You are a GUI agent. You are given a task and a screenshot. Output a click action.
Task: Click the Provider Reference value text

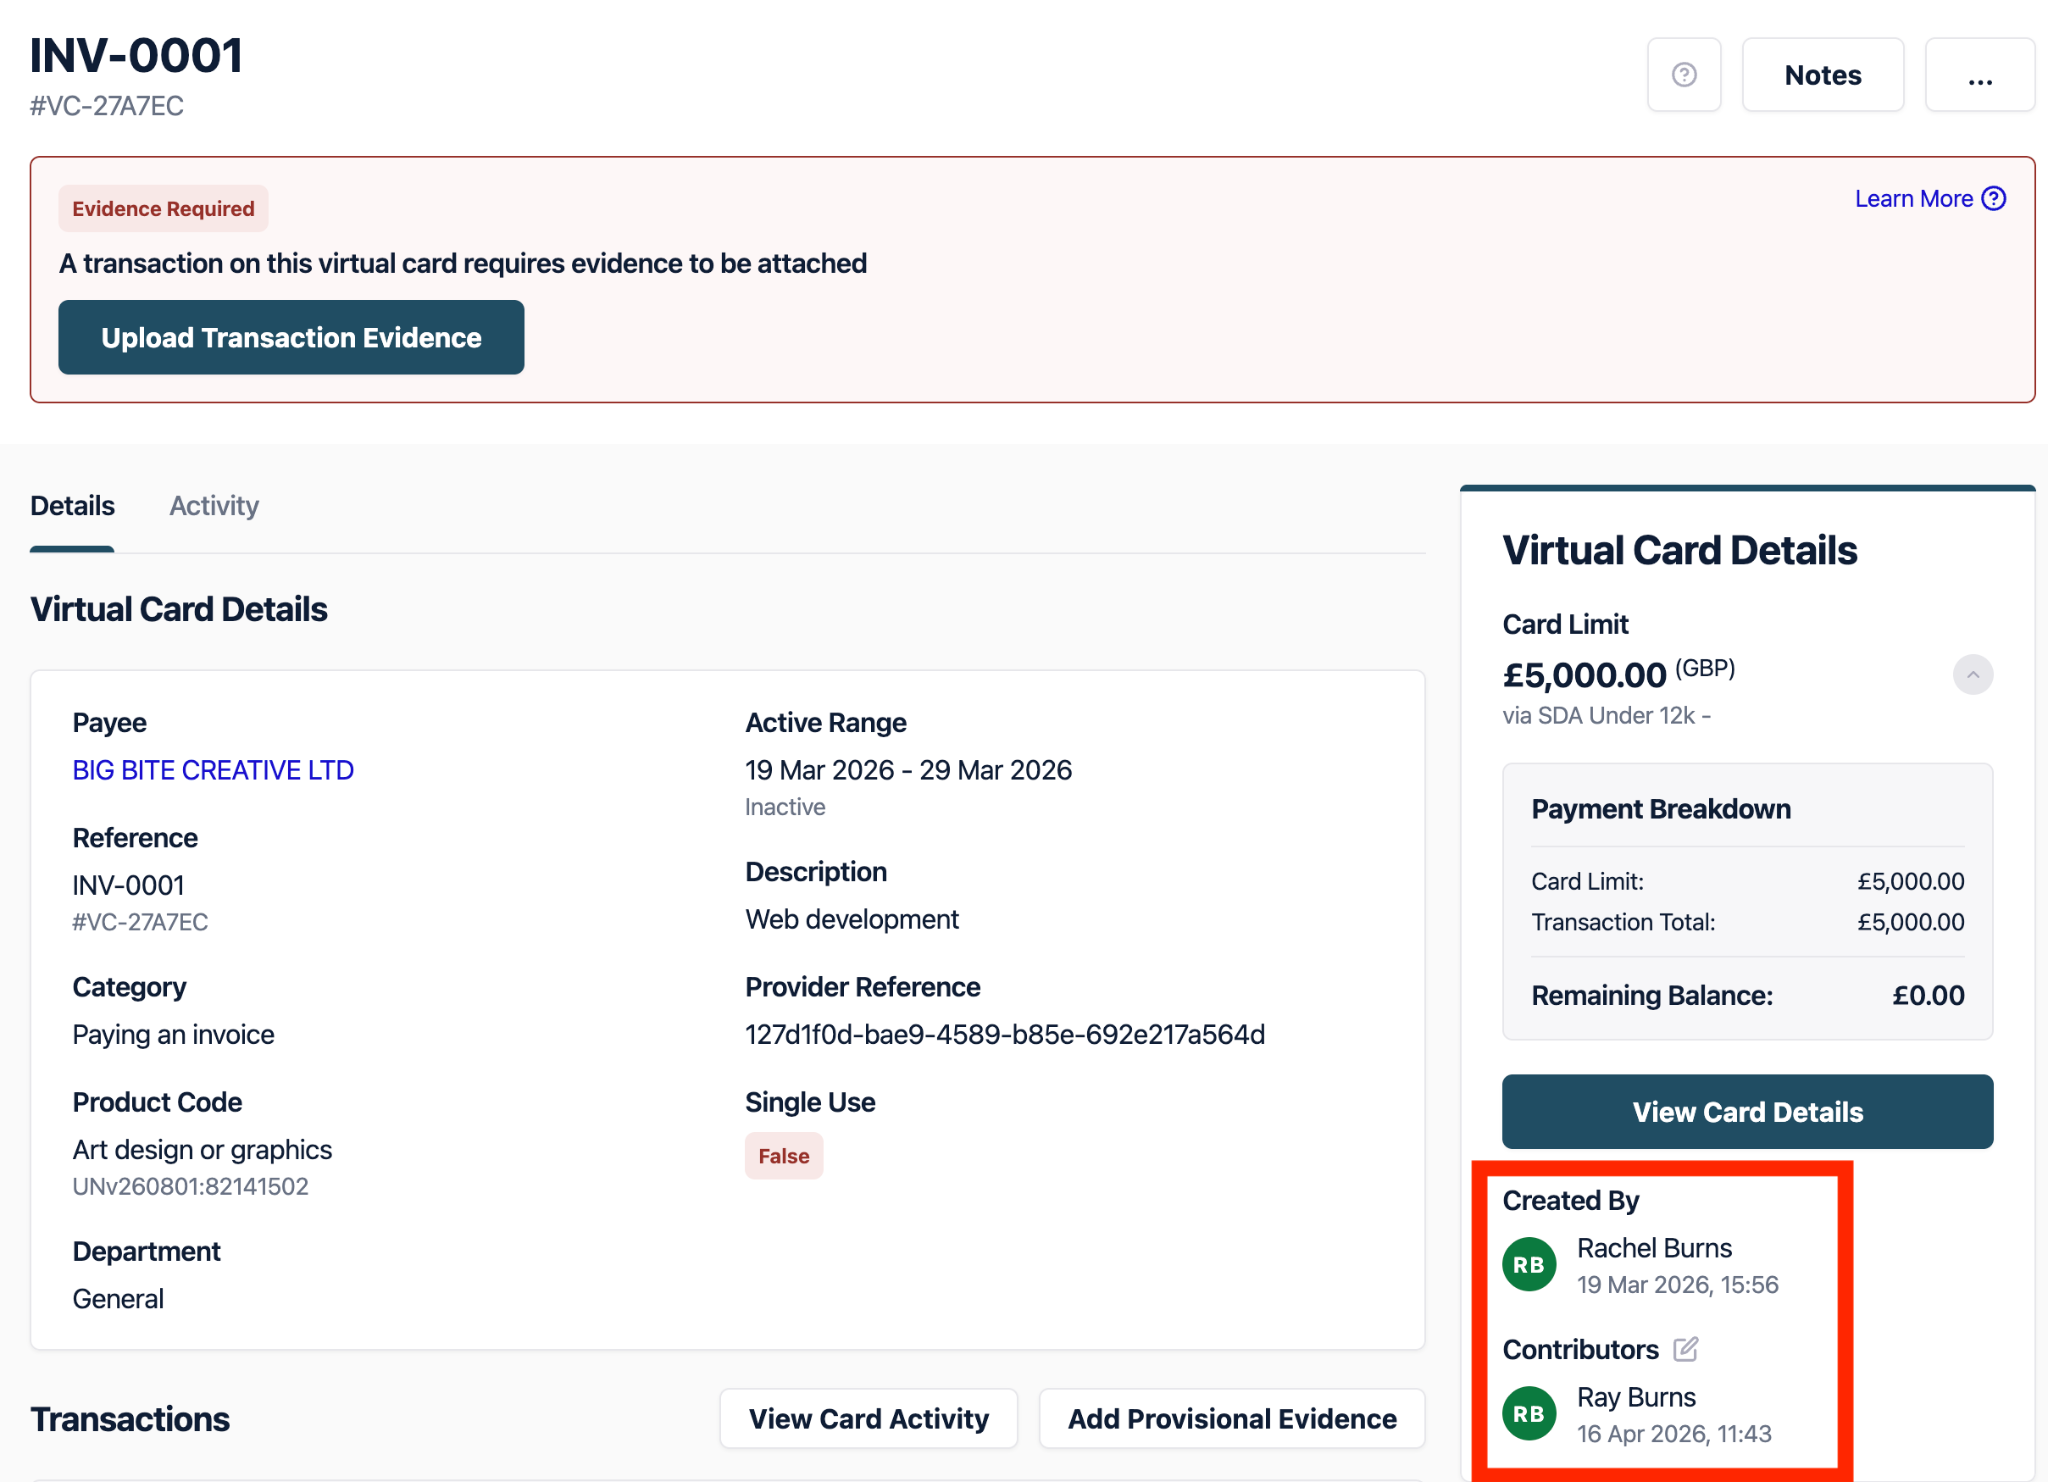click(x=1004, y=1034)
